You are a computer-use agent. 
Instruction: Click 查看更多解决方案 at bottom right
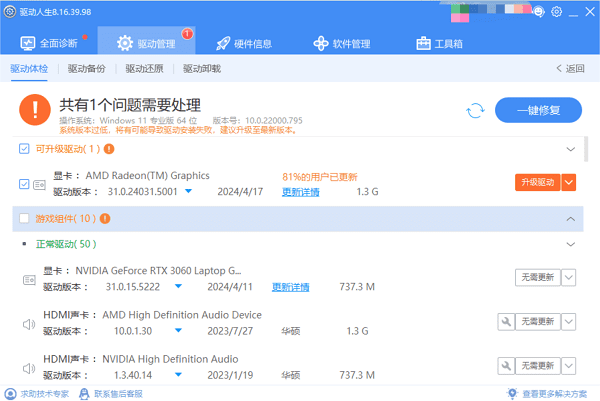(551, 394)
